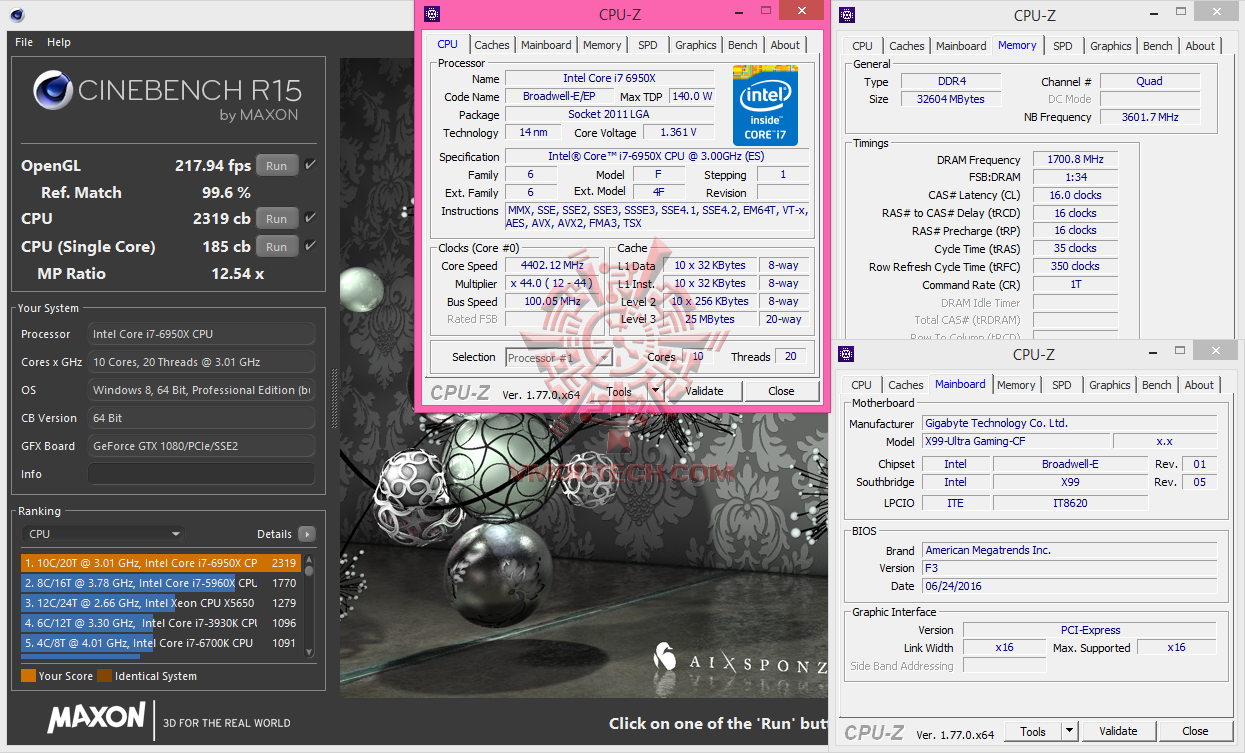Click the BIOS date 06/24/2016
Viewport: 1245px width, 753px height.
pos(1070,586)
